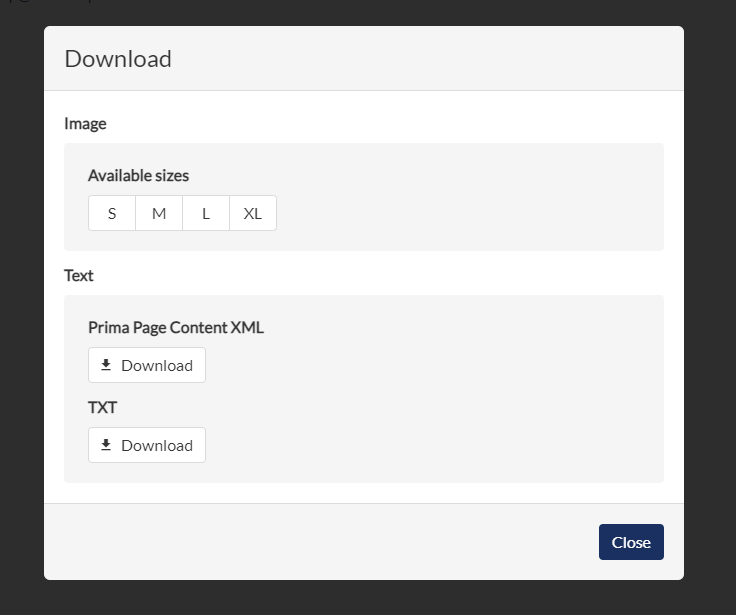Click the Prima Page Content XML label
The width and height of the screenshot is (736, 615).
pyautogui.click(x=176, y=328)
